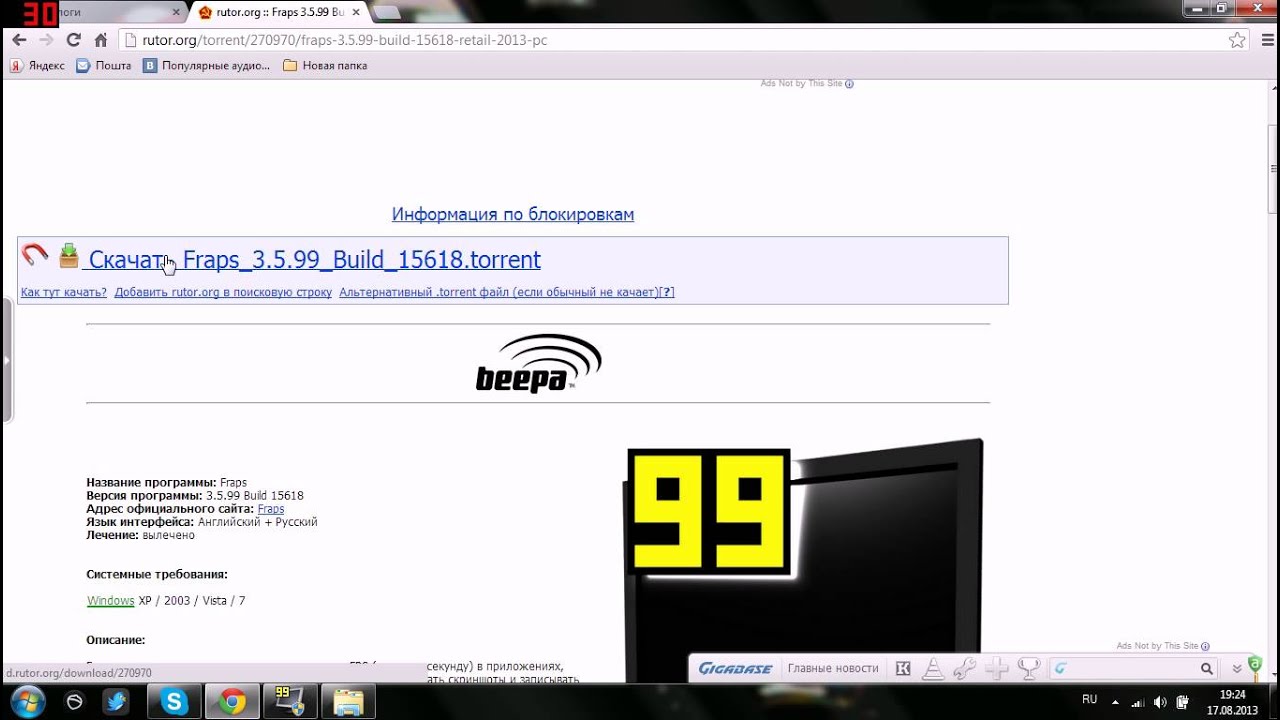The height and width of the screenshot is (720, 1280).
Task: Click the trophy icon in Gigabase bar
Action: pyautogui.click(x=1030, y=668)
